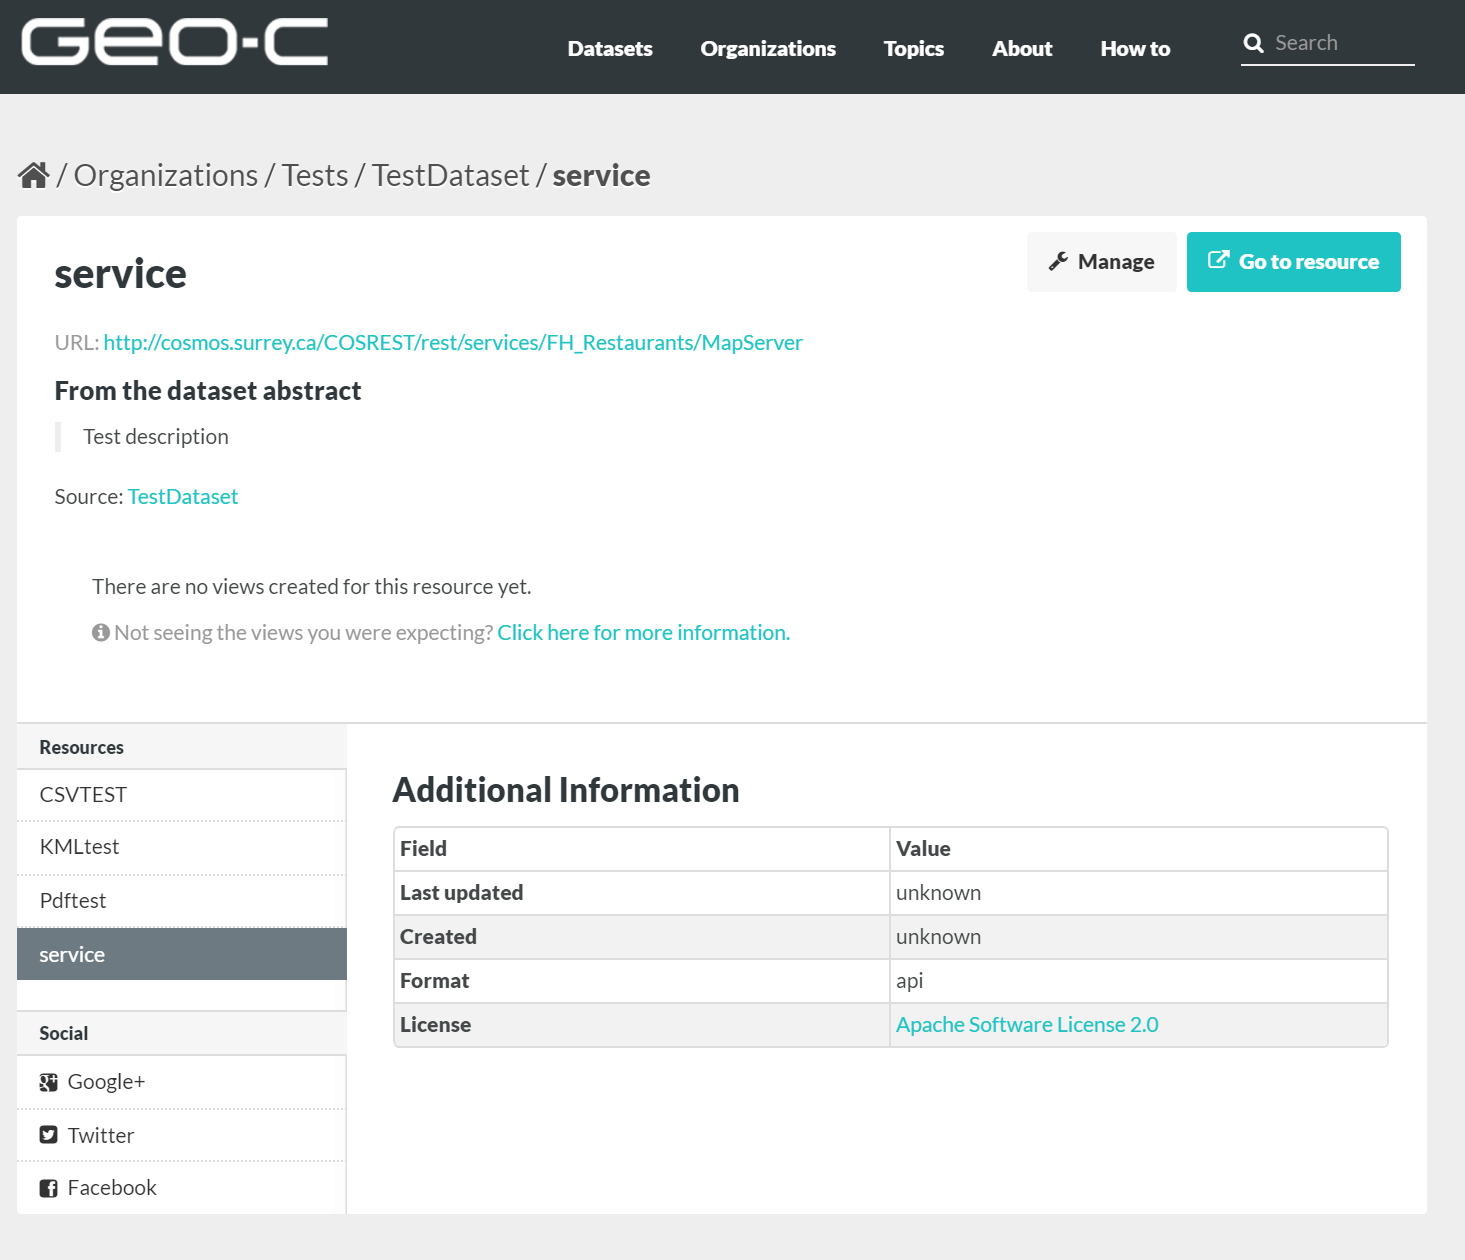This screenshot has width=1465, height=1260.
Task: Click the Manage button
Action: [x=1101, y=262]
